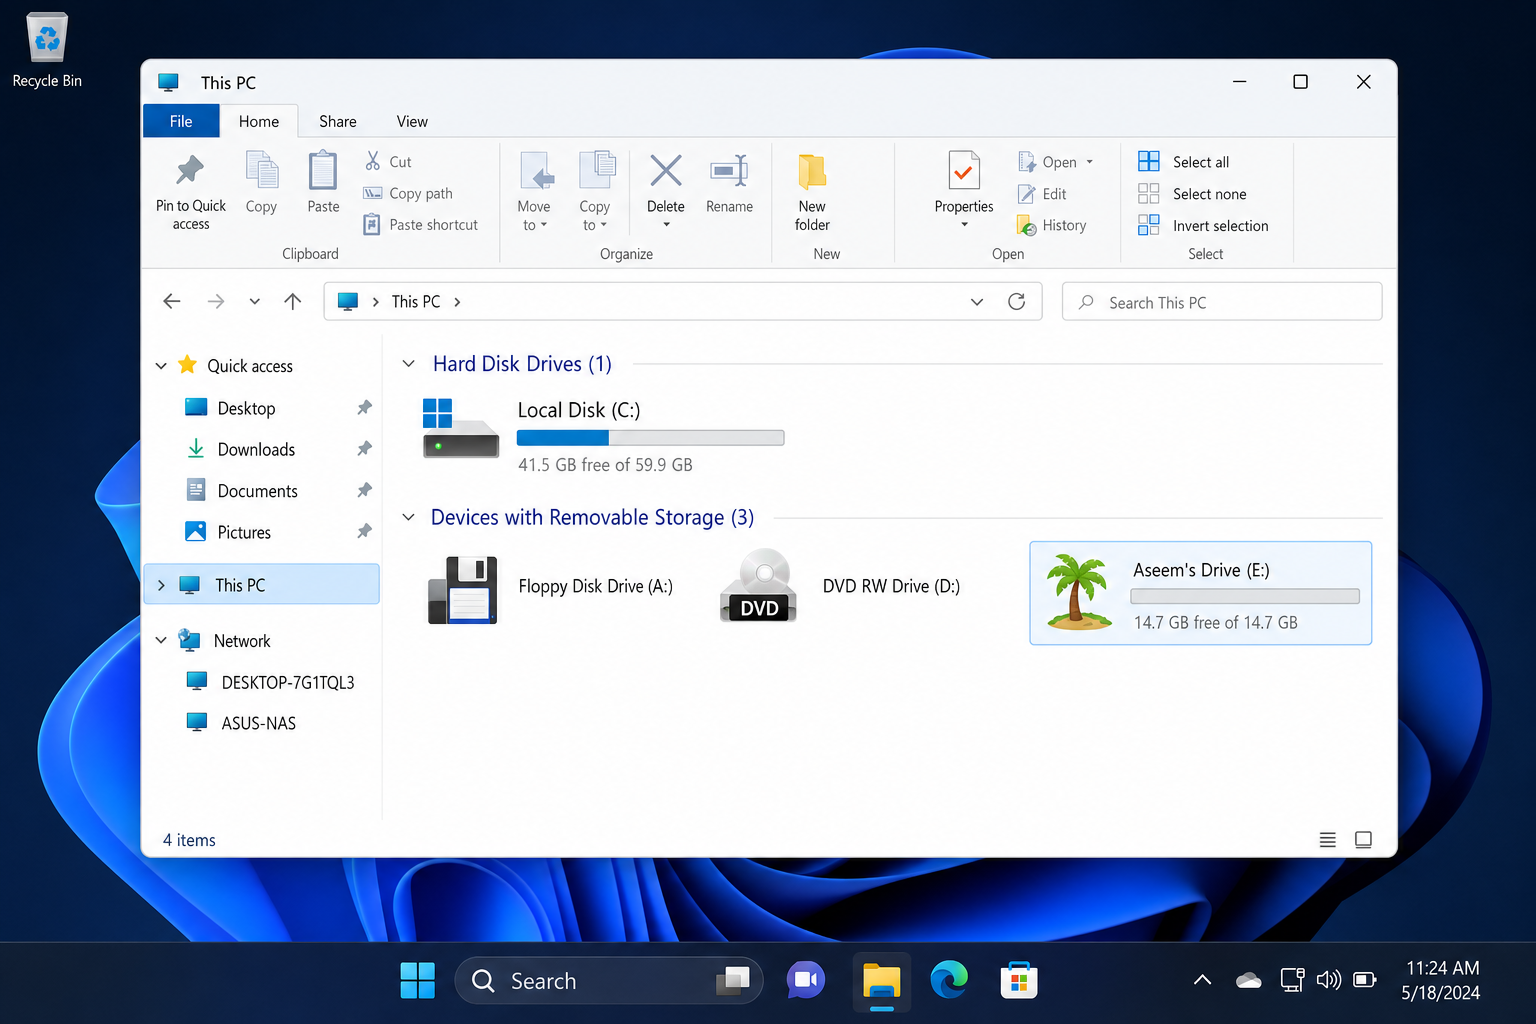
Task: Collapse Network tree node
Action: (161, 640)
